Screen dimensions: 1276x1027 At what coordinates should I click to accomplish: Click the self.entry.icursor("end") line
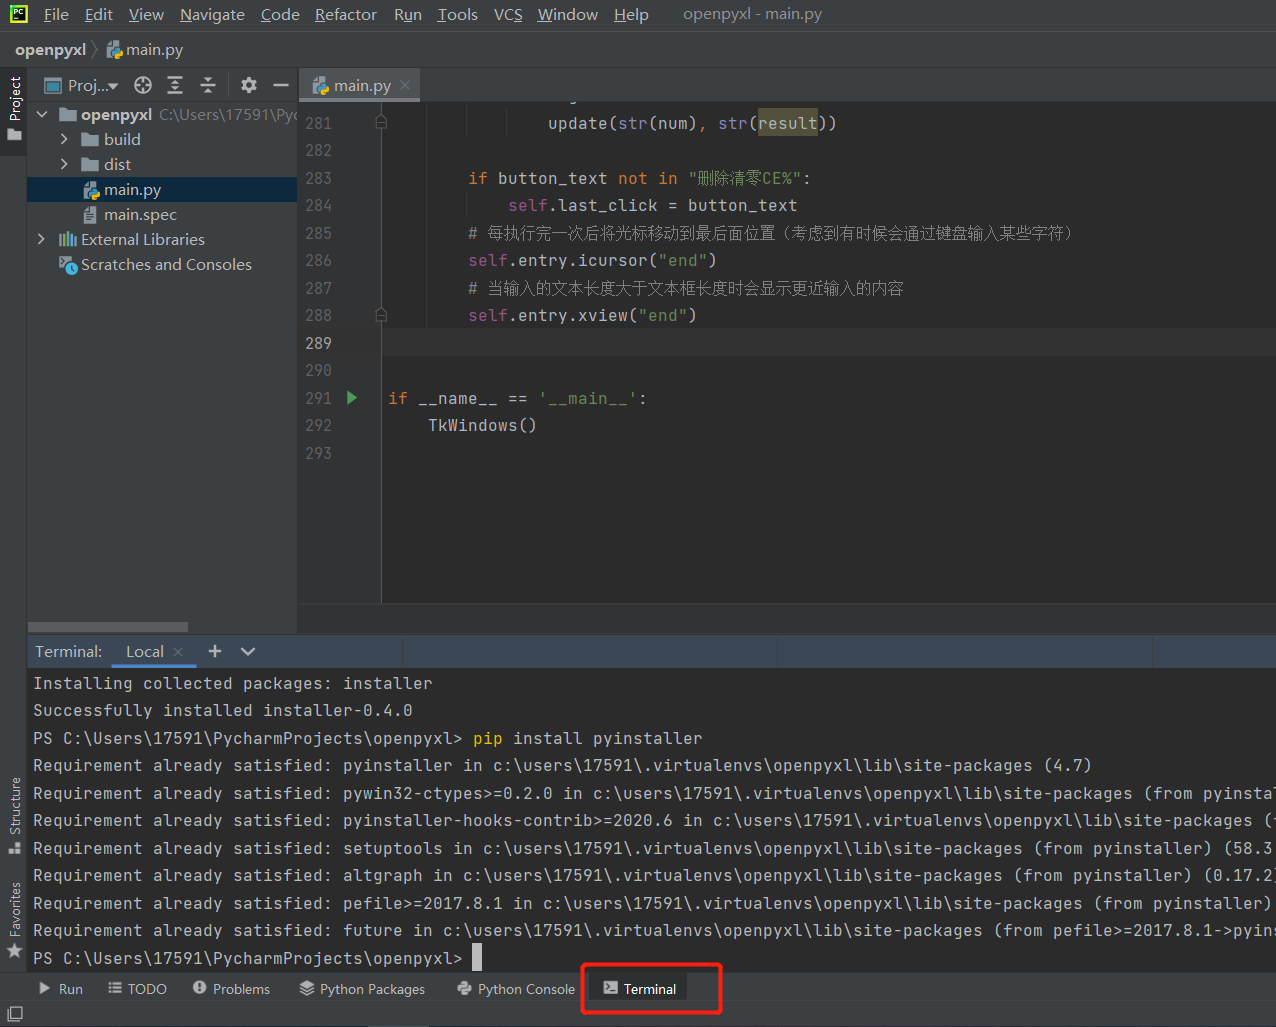(592, 260)
